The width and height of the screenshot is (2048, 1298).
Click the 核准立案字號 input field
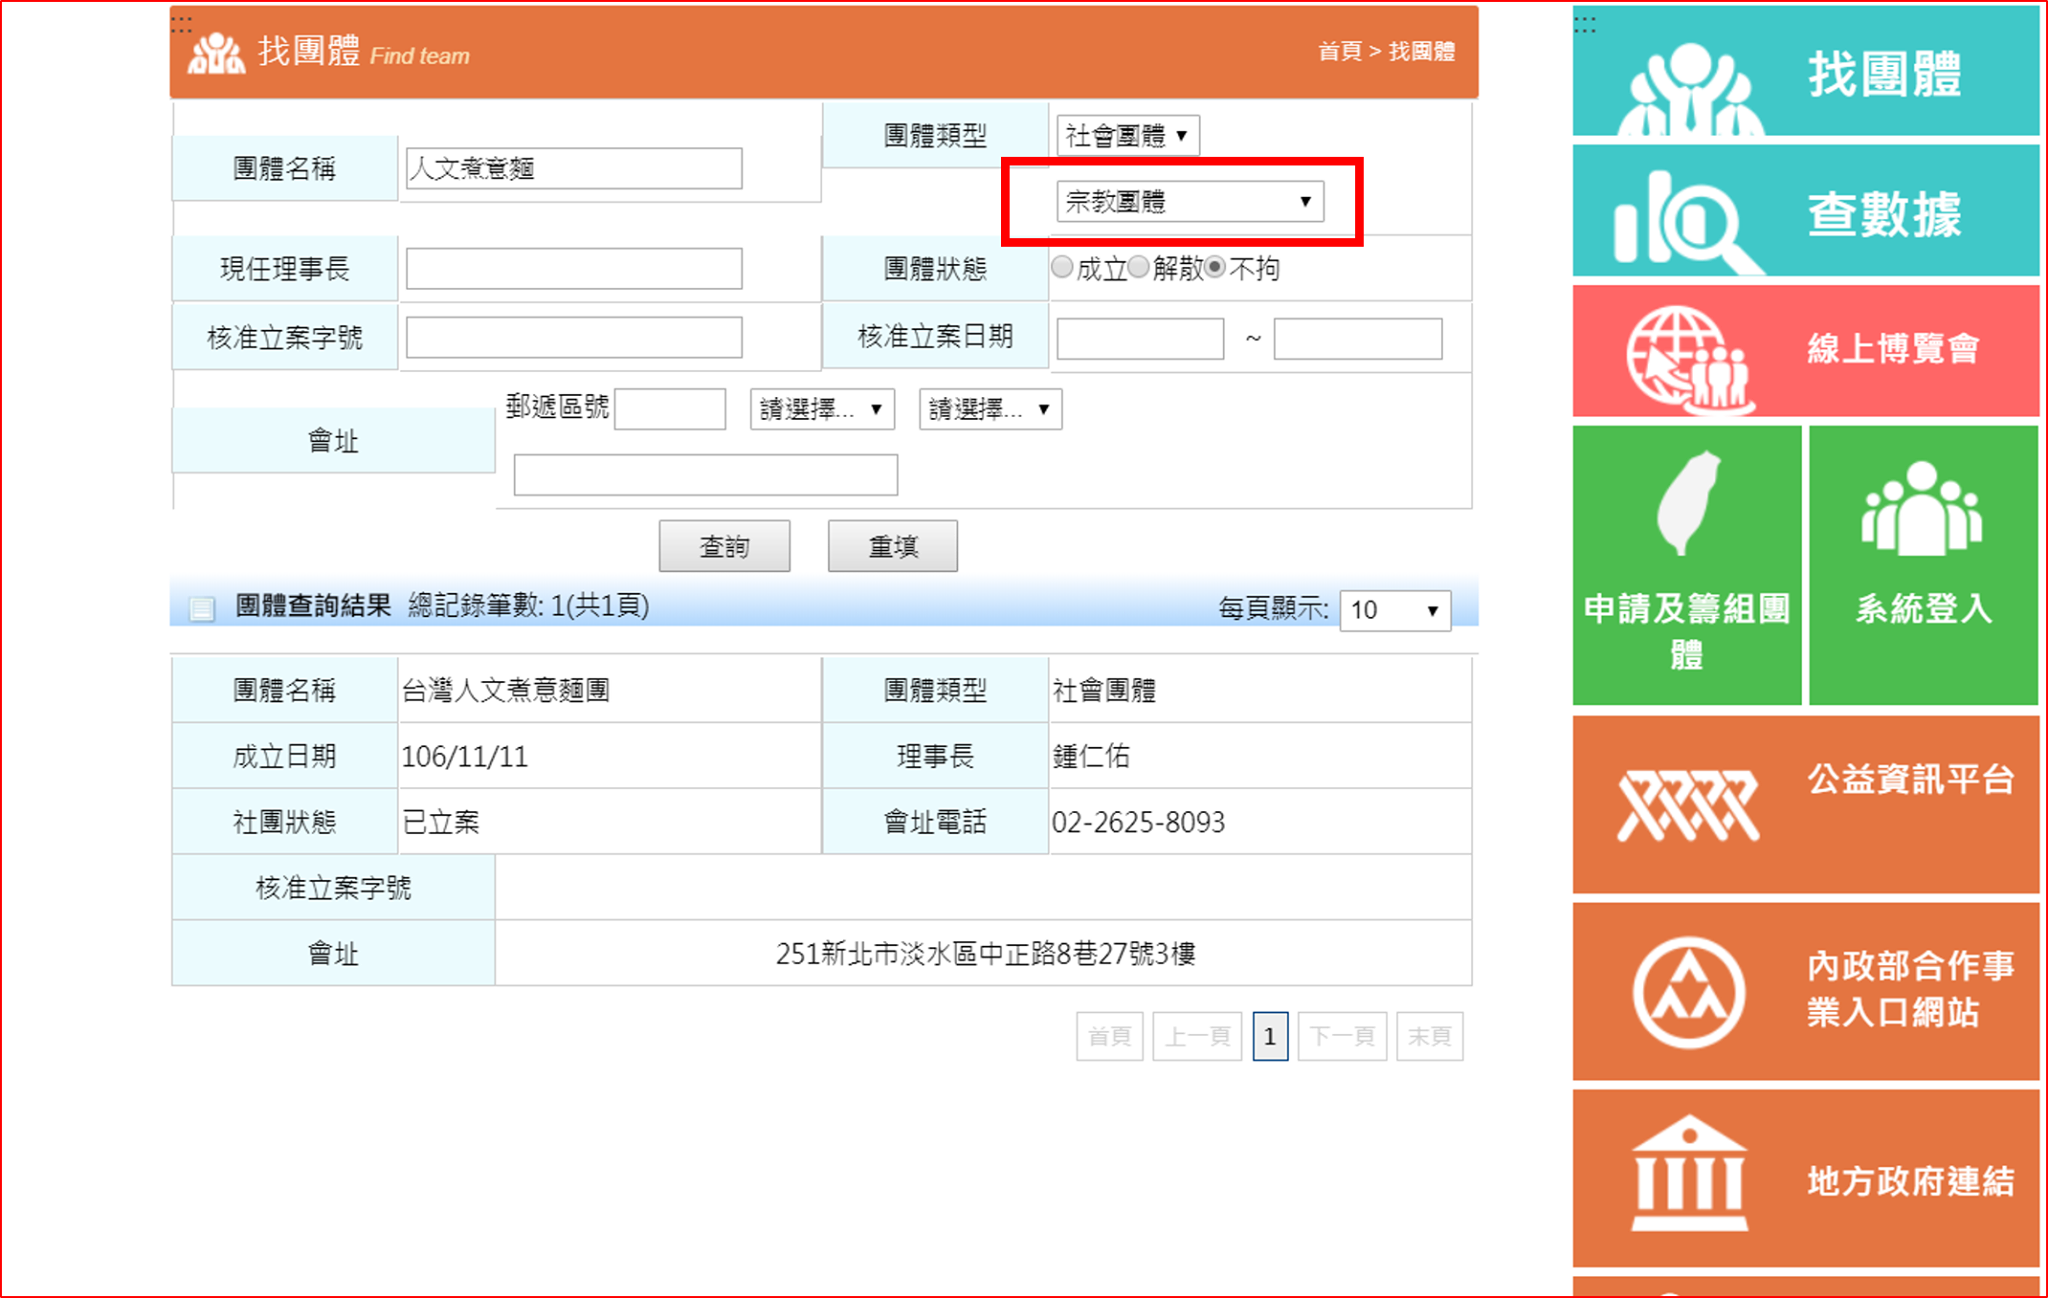tap(574, 337)
